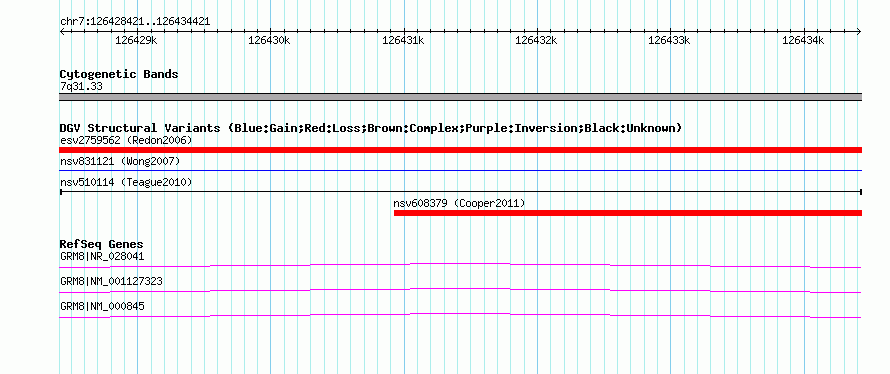This screenshot has width=890, height=374.
Task: Select the black nsv510114 variant line
Action: pos(460,192)
